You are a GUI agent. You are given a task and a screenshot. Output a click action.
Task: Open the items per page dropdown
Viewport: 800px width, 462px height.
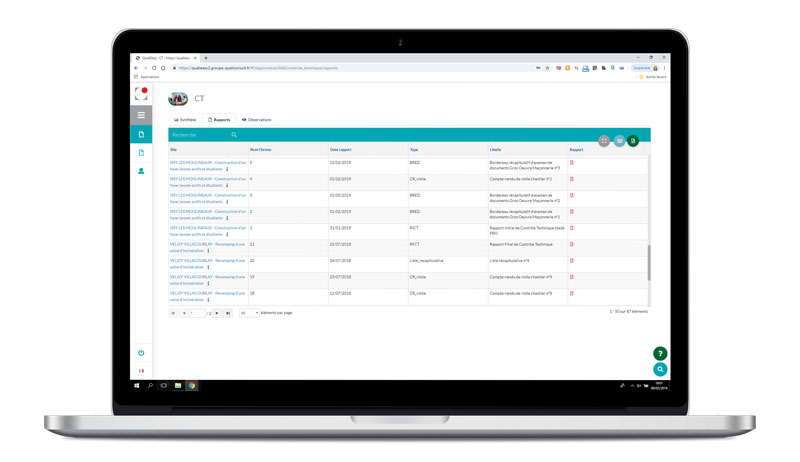[249, 313]
